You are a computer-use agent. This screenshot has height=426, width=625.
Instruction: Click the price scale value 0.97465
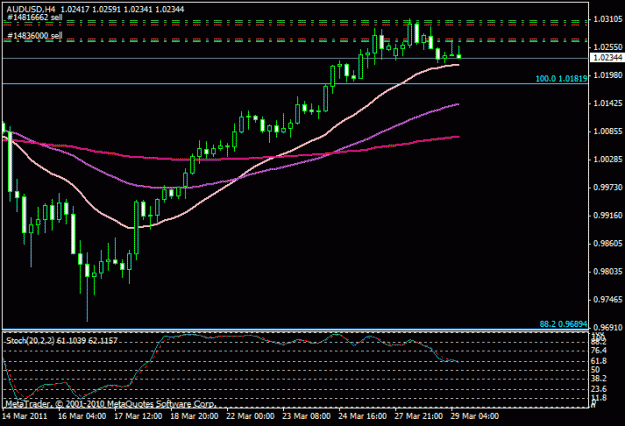coord(608,300)
